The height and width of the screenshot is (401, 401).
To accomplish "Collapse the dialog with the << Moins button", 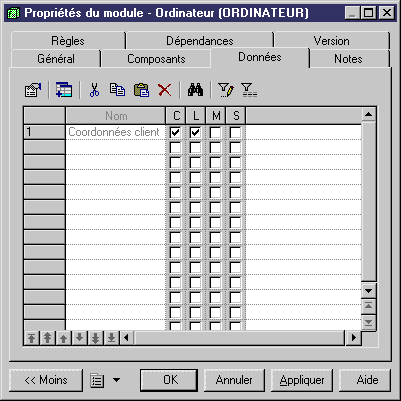I will pyautogui.click(x=46, y=380).
